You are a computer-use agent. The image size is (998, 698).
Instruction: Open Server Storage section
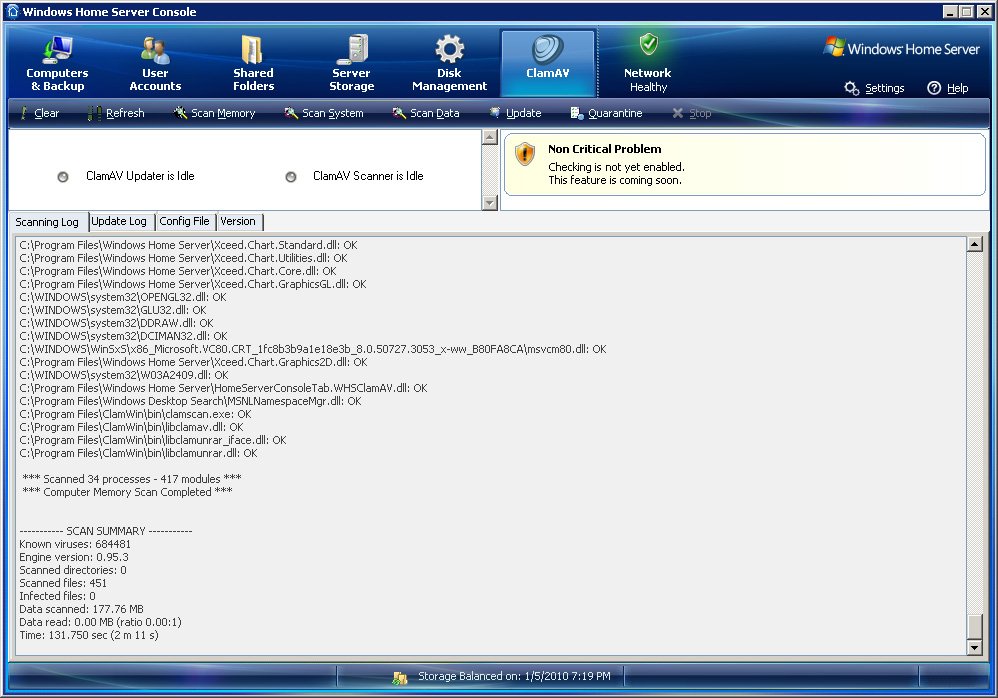point(351,64)
